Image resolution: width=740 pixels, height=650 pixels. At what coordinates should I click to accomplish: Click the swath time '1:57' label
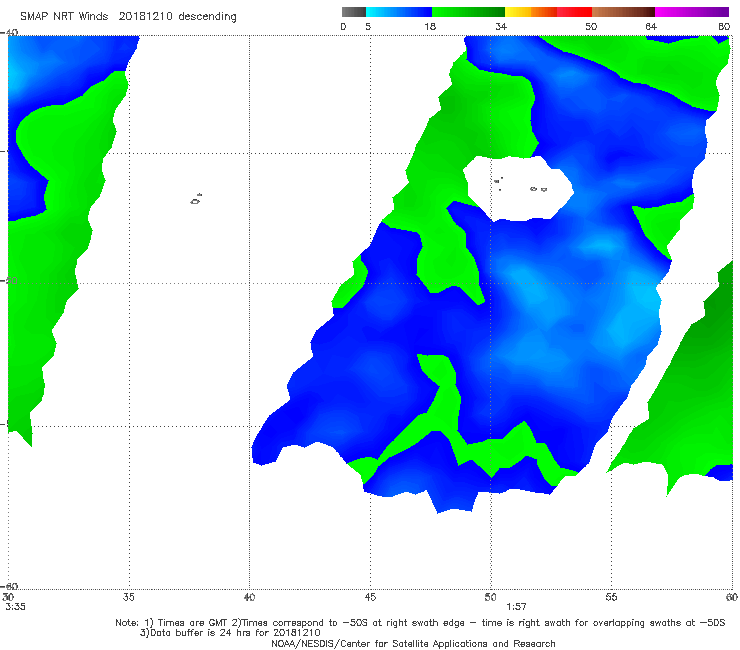click(516, 607)
